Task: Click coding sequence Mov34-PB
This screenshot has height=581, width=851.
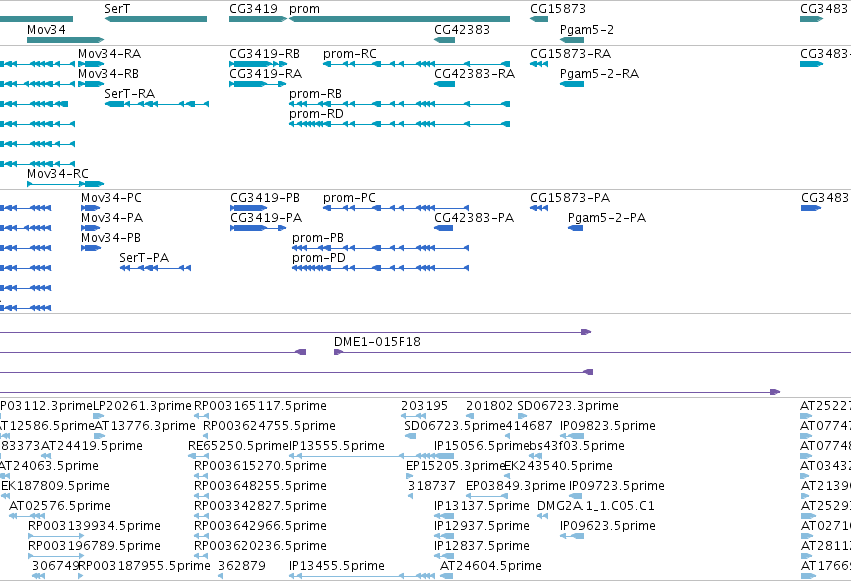Action: pyautogui.click(x=91, y=248)
